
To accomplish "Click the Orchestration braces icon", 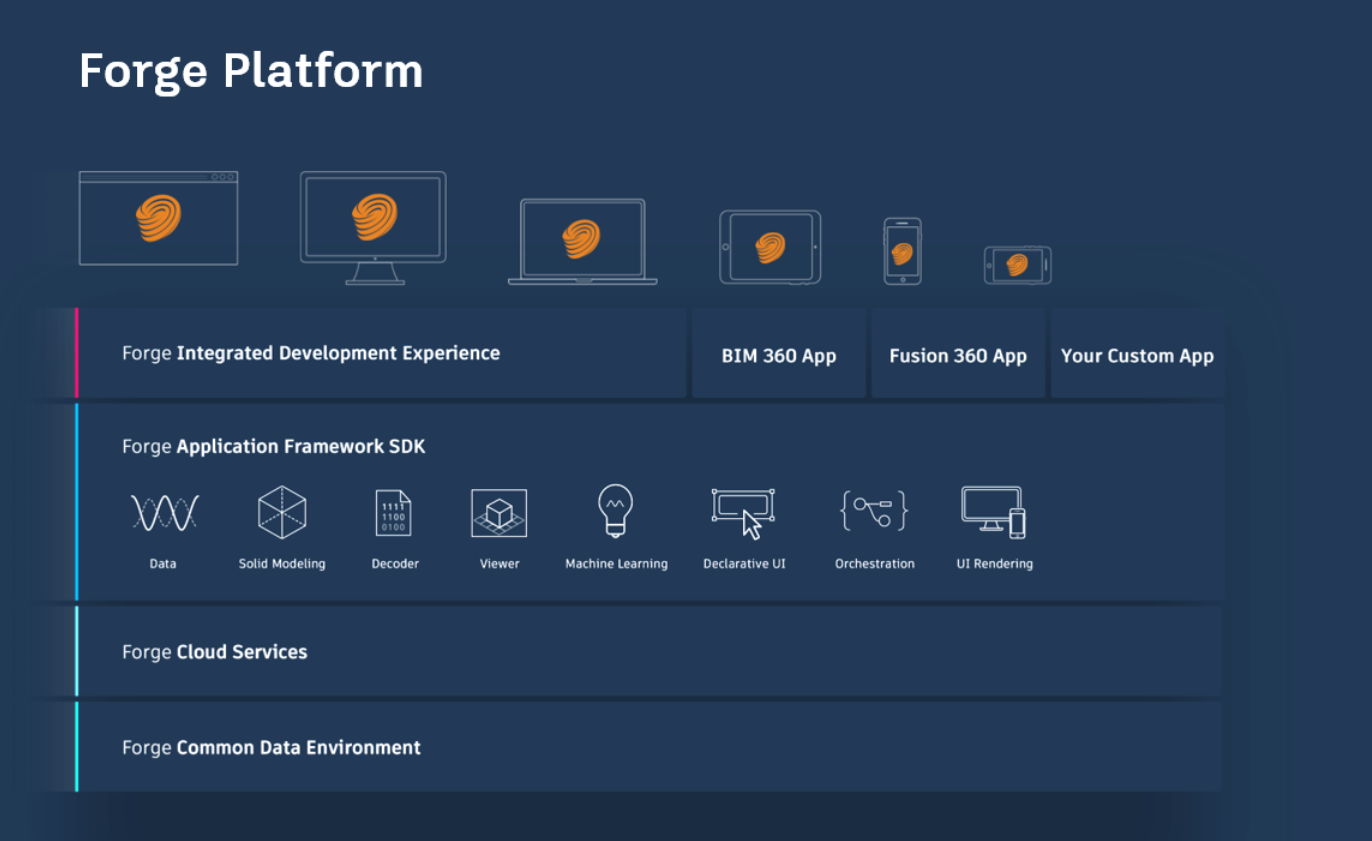I will pos(874,511).
